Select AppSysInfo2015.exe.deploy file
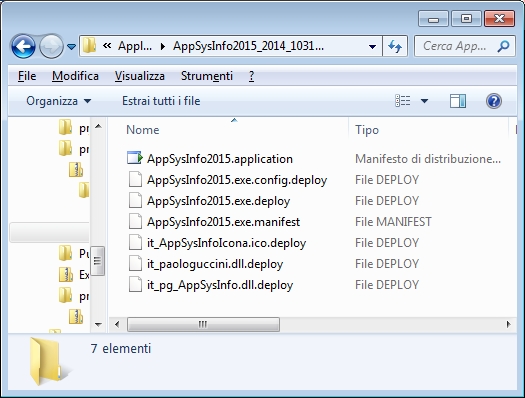Screen dimensions: 525x398 [218, 201]
